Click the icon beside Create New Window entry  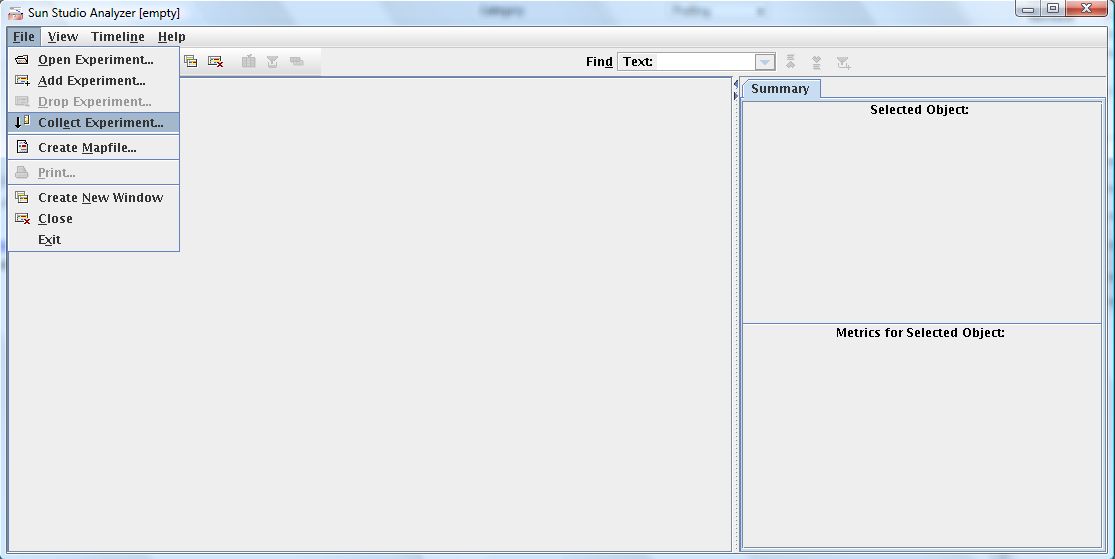tap(22, 197)
